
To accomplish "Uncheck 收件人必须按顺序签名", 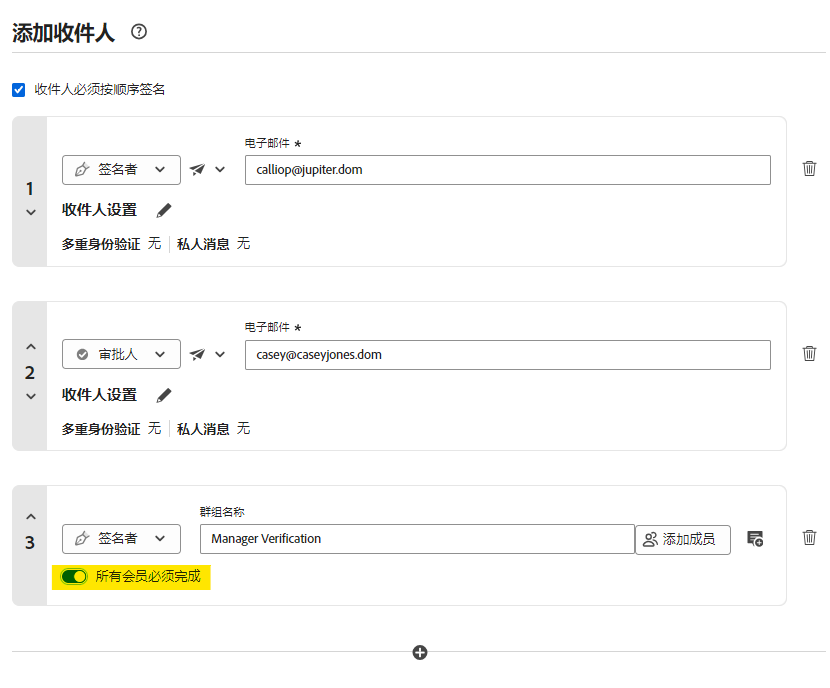I will tap(18, 89).
